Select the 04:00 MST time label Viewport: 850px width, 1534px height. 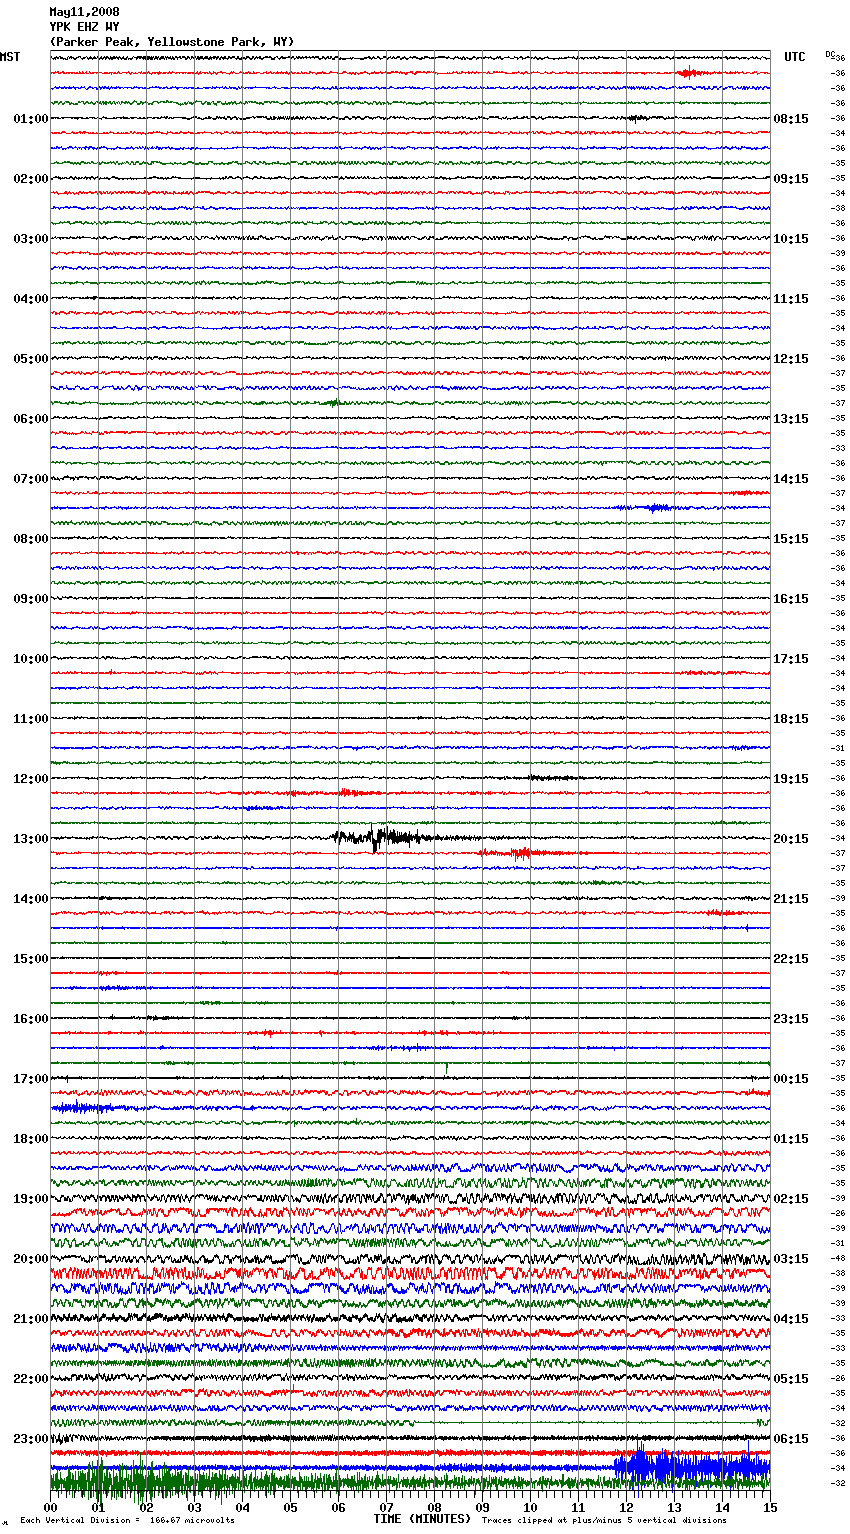pyautogui.click(x=31, y=299)
